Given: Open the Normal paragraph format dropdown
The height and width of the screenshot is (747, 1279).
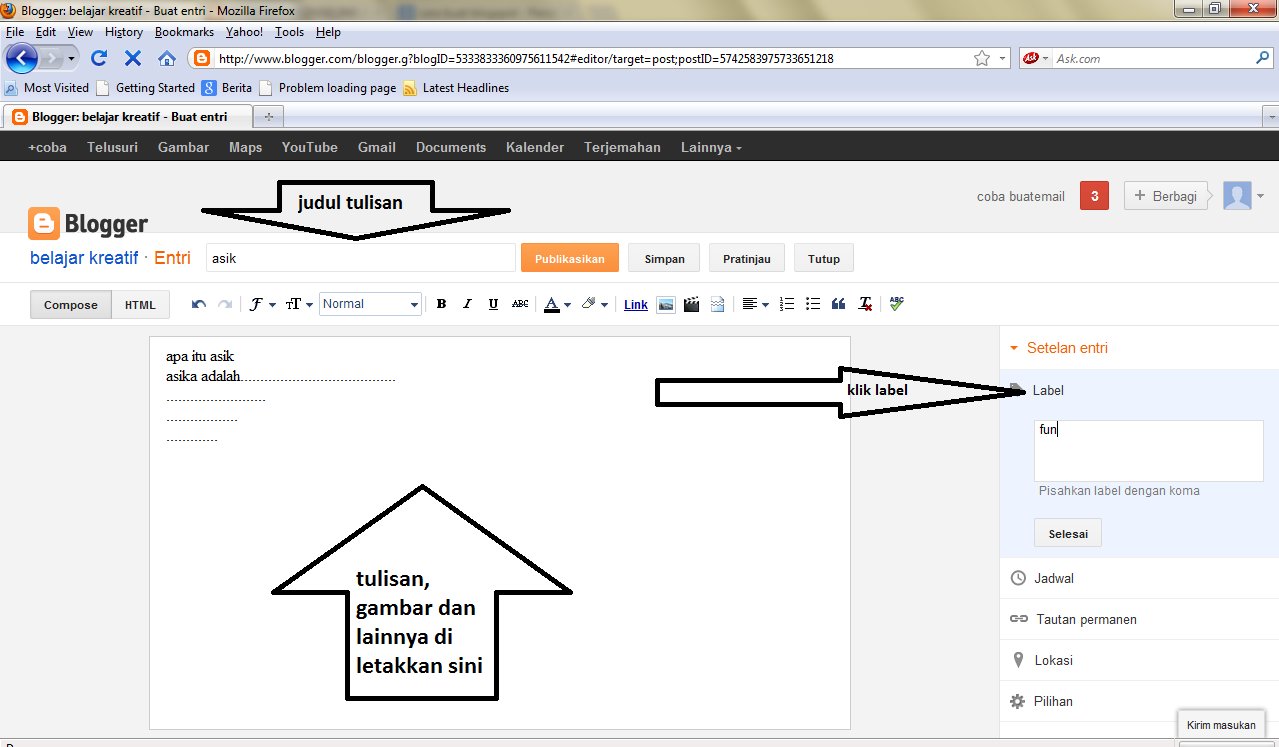Looking at the screenshot, I should pos(371,304).
